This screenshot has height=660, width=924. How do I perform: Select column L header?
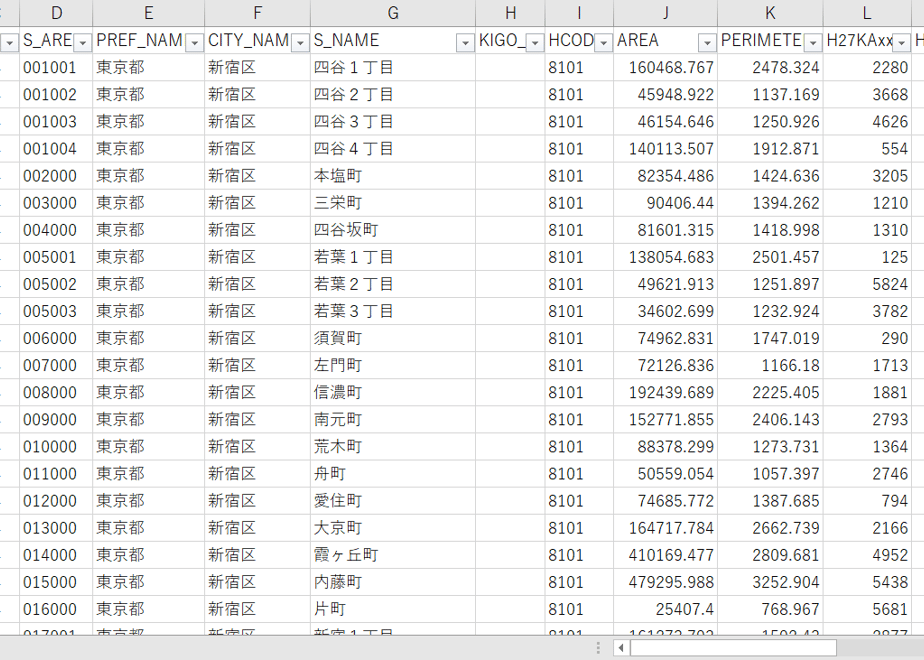coord(867,13)
